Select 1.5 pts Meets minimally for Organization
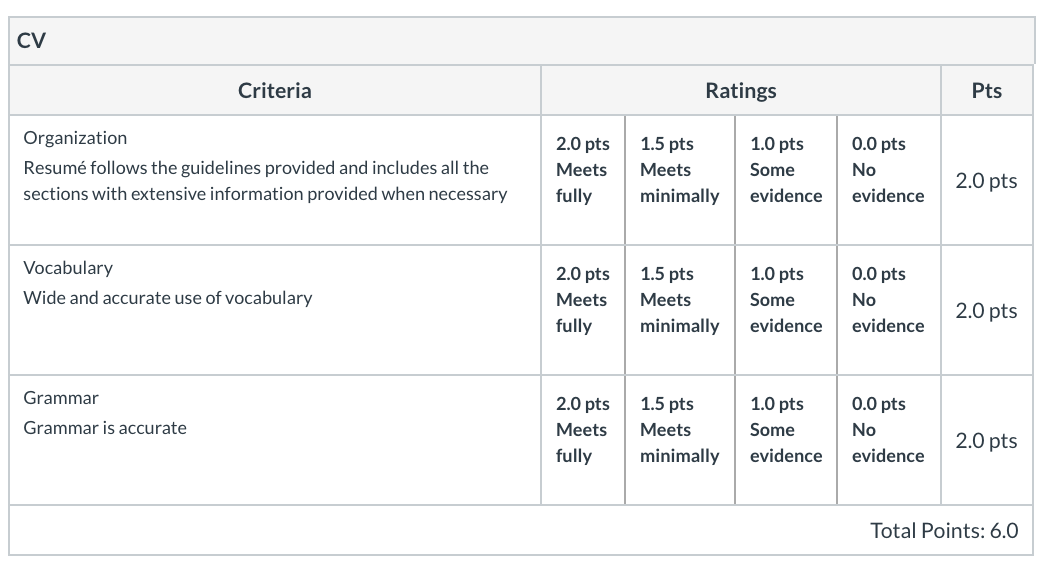 click(x=680, y=180)
